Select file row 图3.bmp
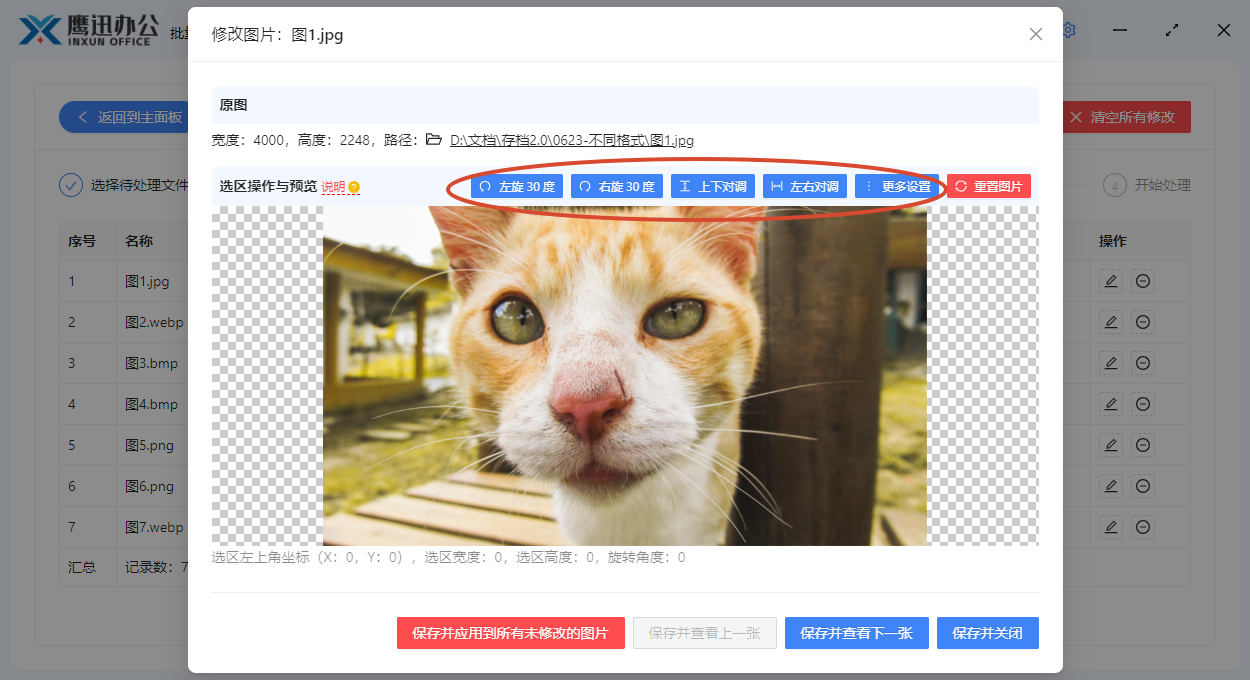This screenshot has width=1250, height=680. point(151,363)
